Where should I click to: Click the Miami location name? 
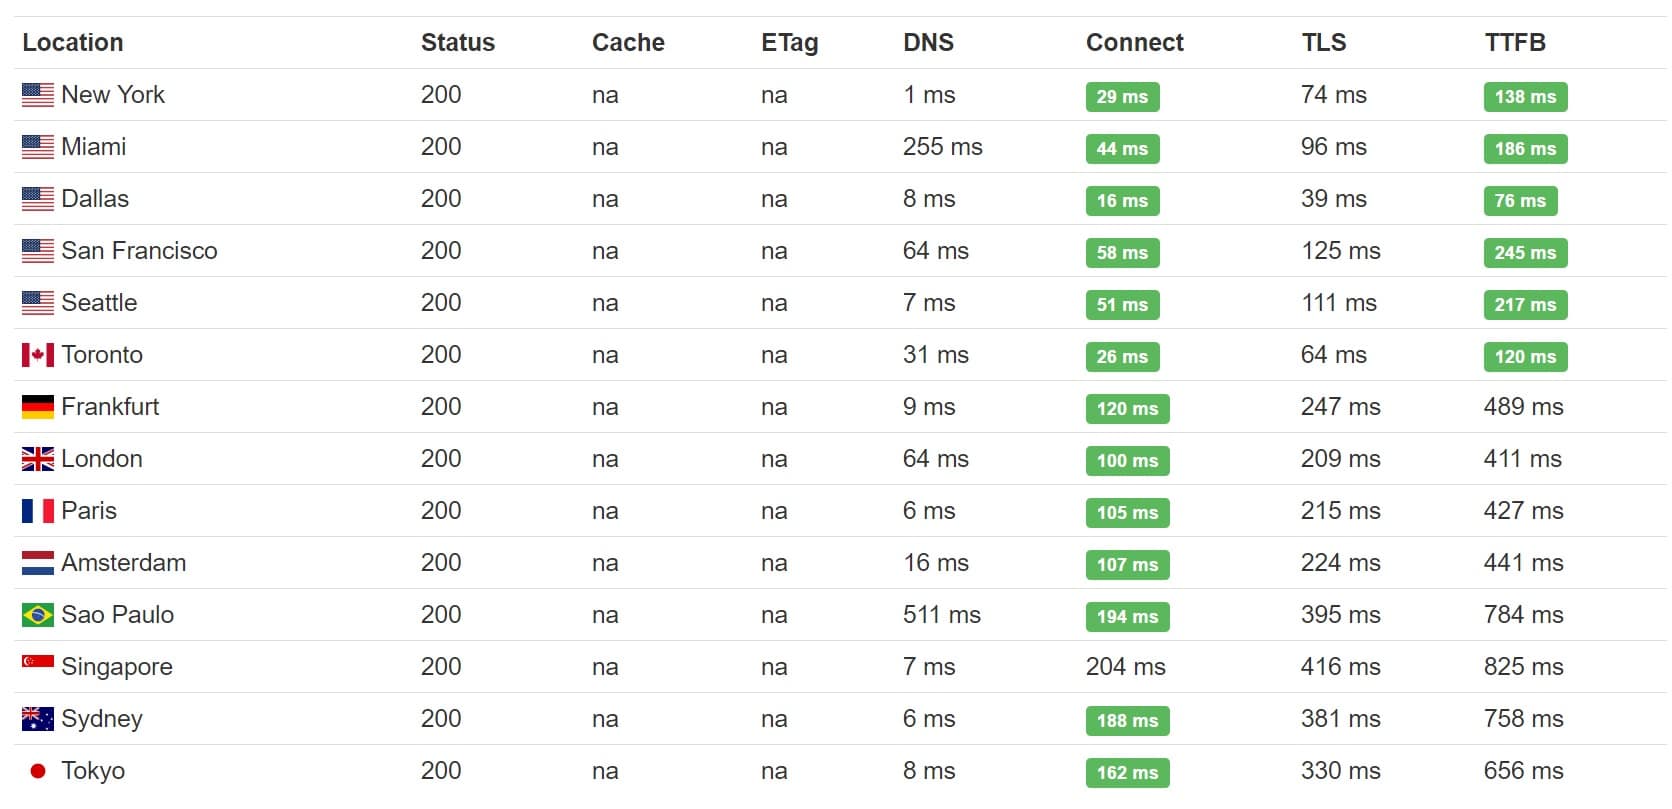94,147
